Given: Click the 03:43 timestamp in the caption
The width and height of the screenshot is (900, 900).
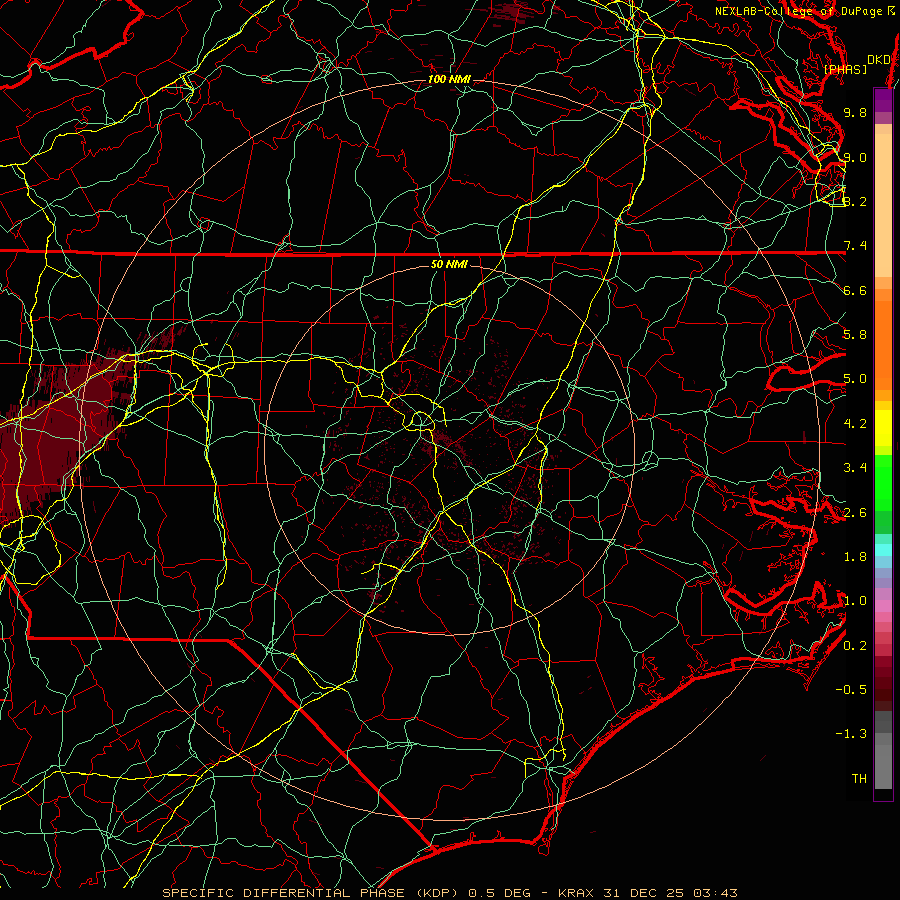Looking at the screenshot, I should coord(715,893).
